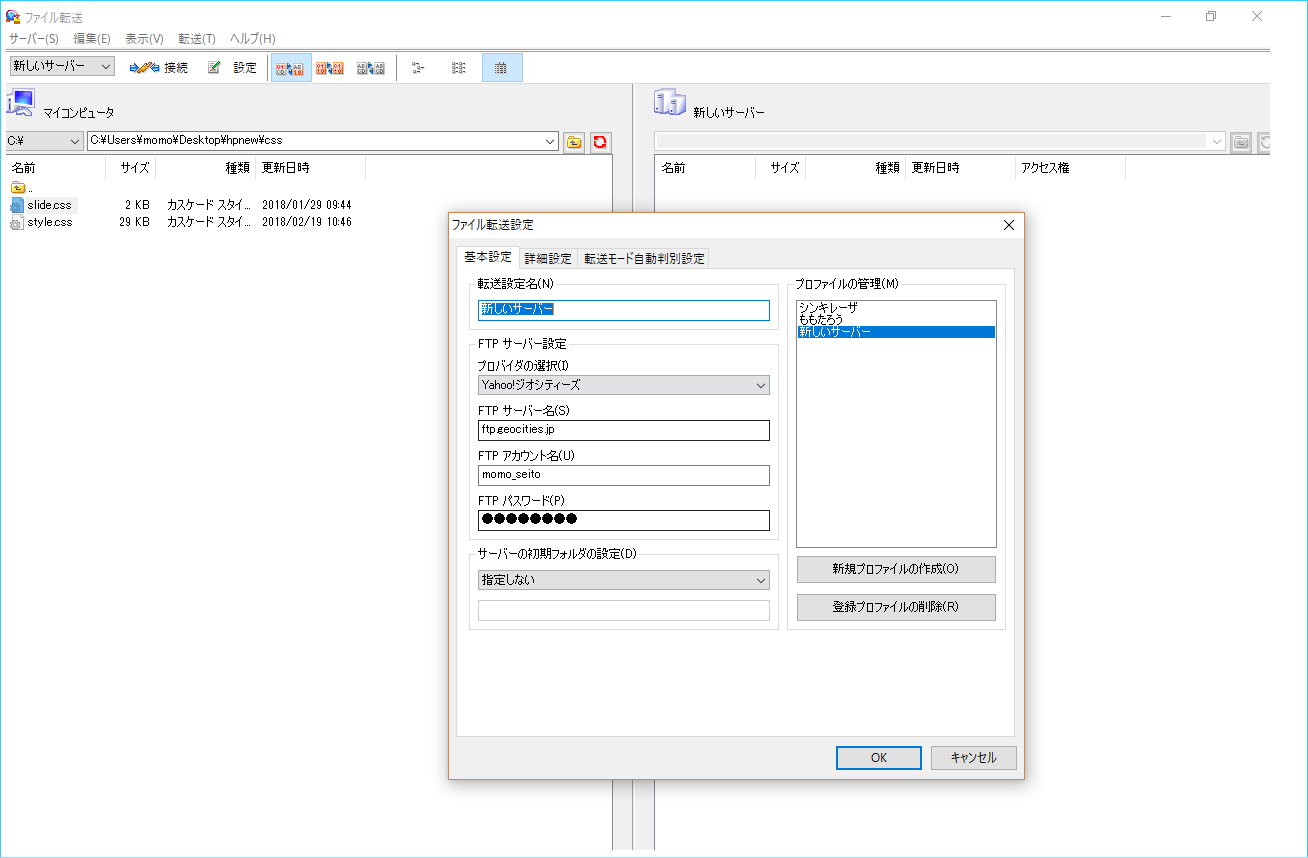Screen dimensions: 1308x858
Task: Open the プロバイダの選択 provider dropdown
Action: pos(623,385)
